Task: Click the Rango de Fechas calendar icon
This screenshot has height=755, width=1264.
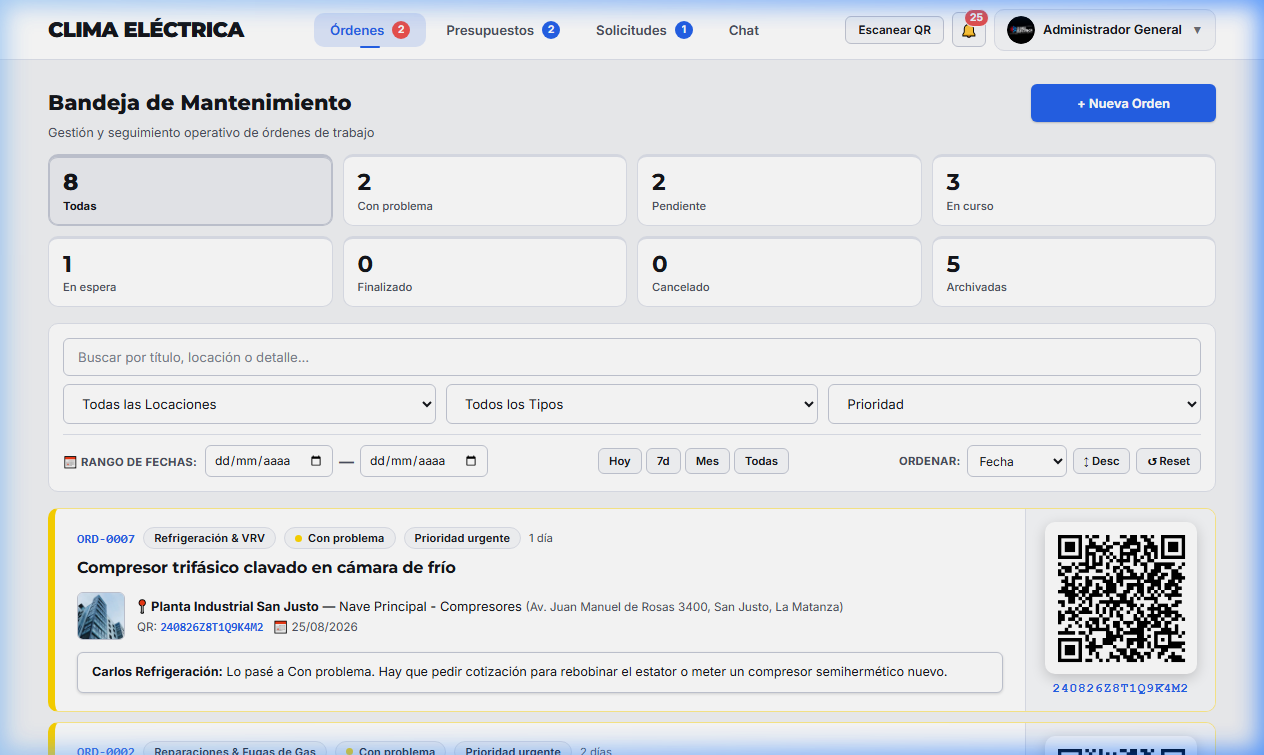Action: click(x=70, y=462)
